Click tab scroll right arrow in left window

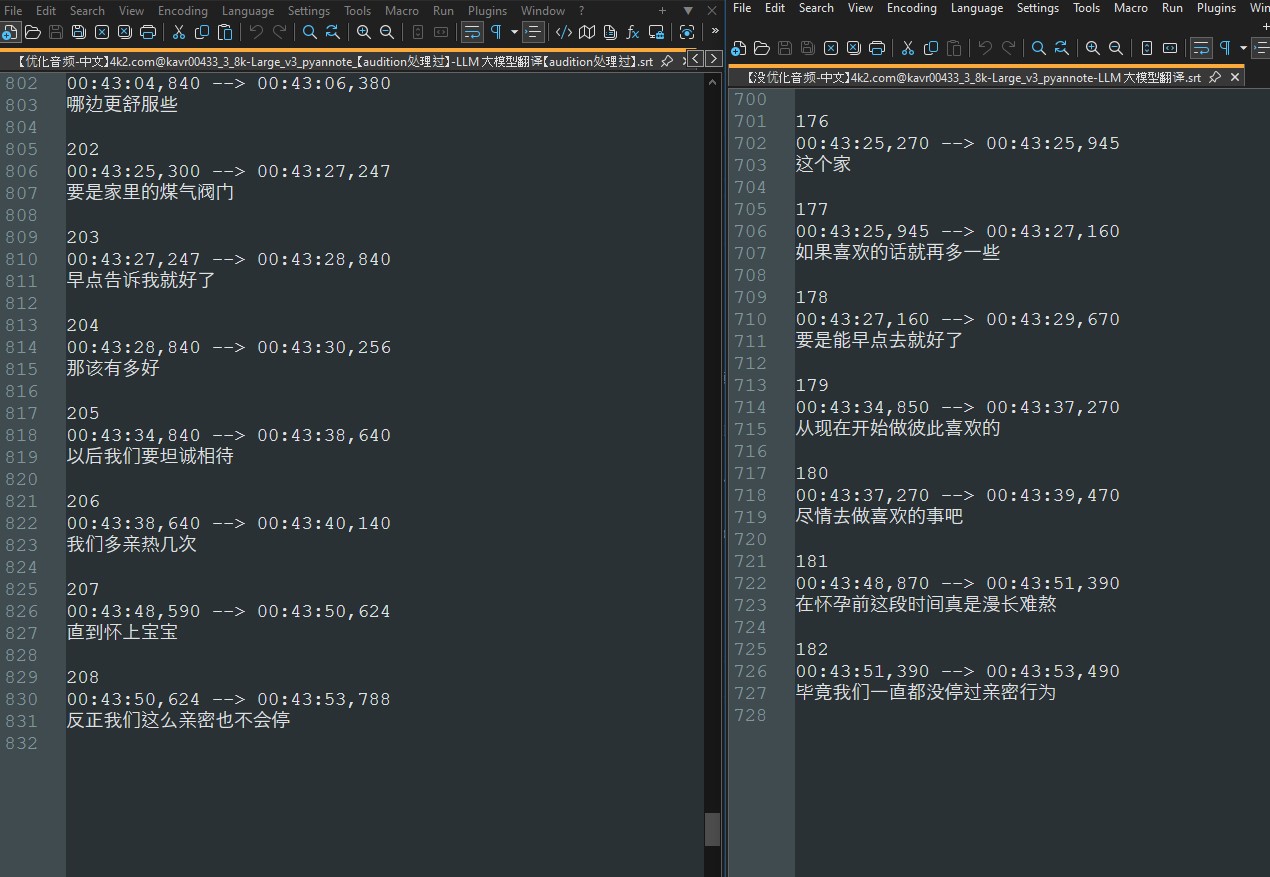click(713, 59)
